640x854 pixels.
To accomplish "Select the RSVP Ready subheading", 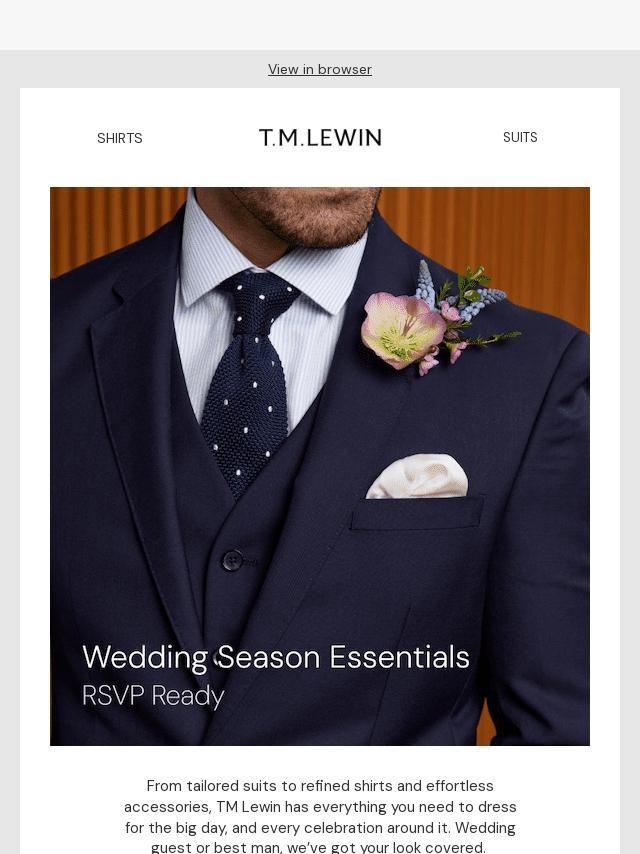I will pos(153,696).
